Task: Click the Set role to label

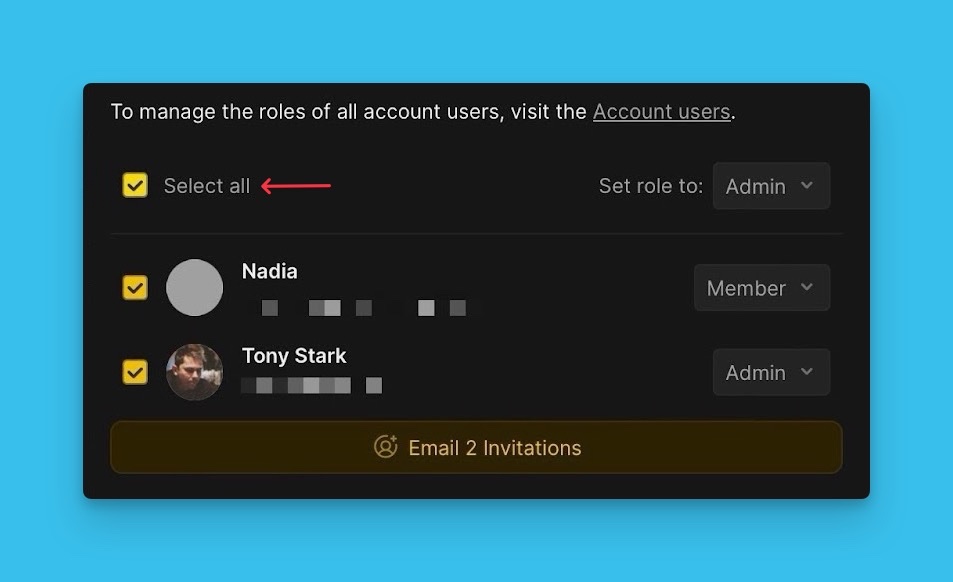Action: (x=650, y=186)
